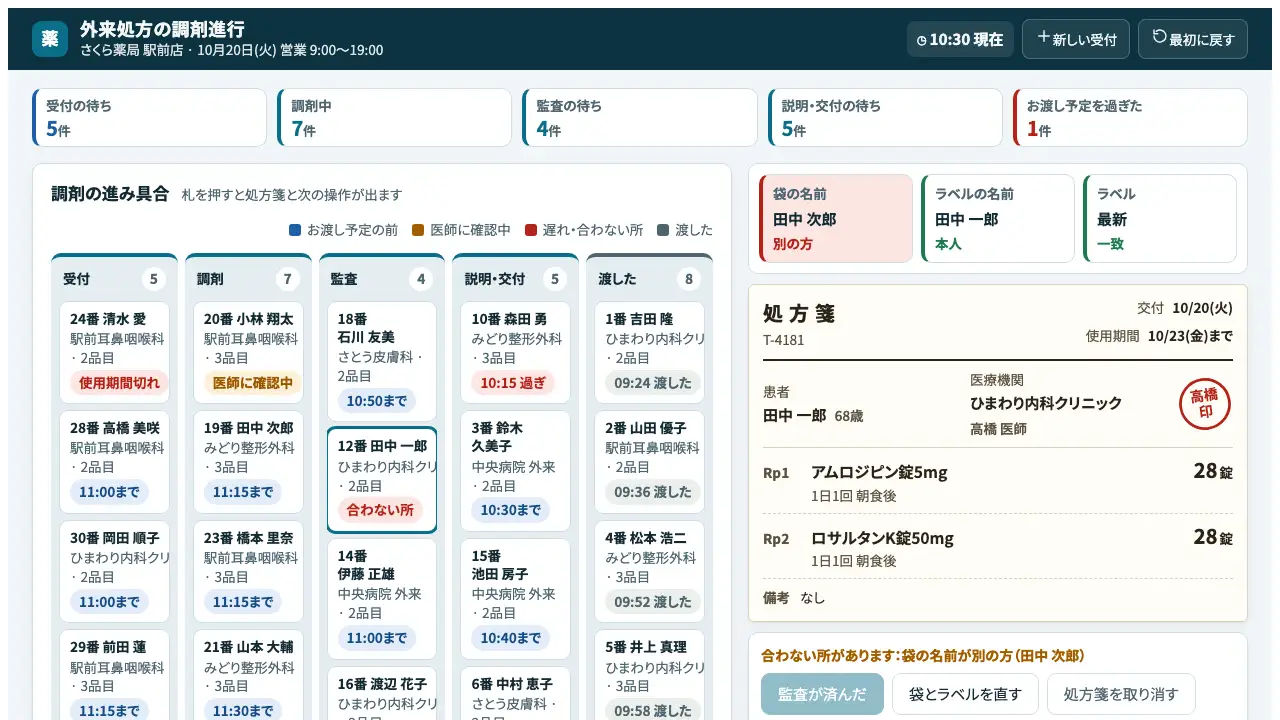Viewport: 1280px width, 720px height.
Task: Open handed-over card 1番 吉田 隆
Action: click(649, 352)
